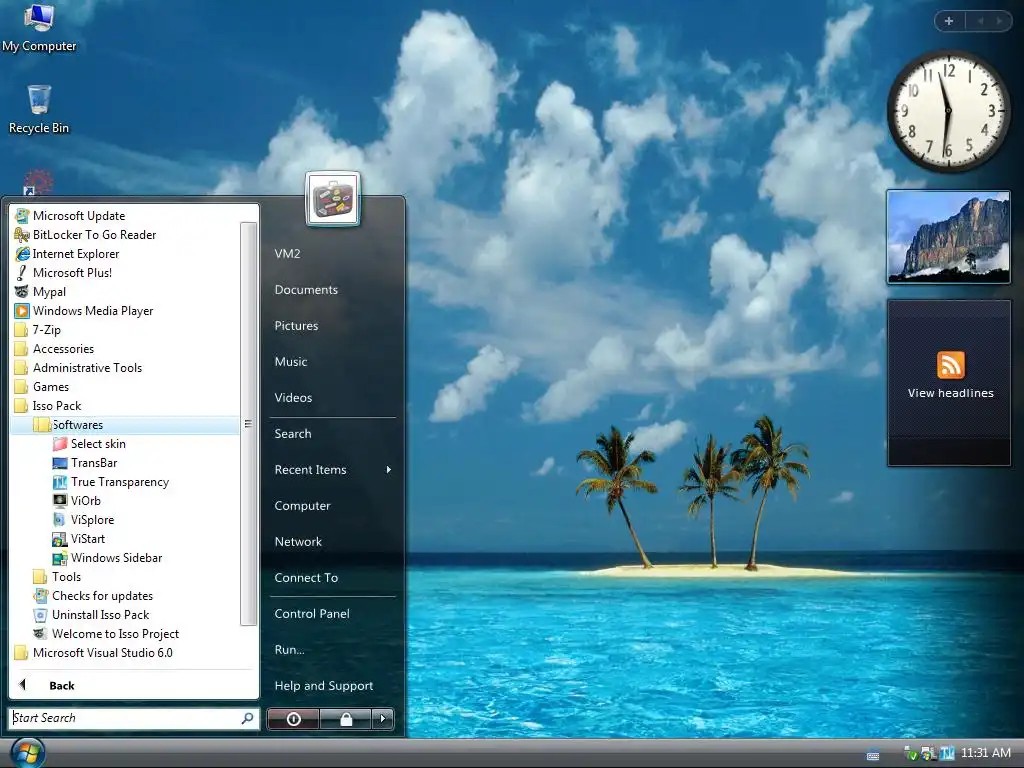Image resolution: width=1024 pixels, height=768 pixels.
Task: Show next sidebar gadgets page
Action: (999, 21)
